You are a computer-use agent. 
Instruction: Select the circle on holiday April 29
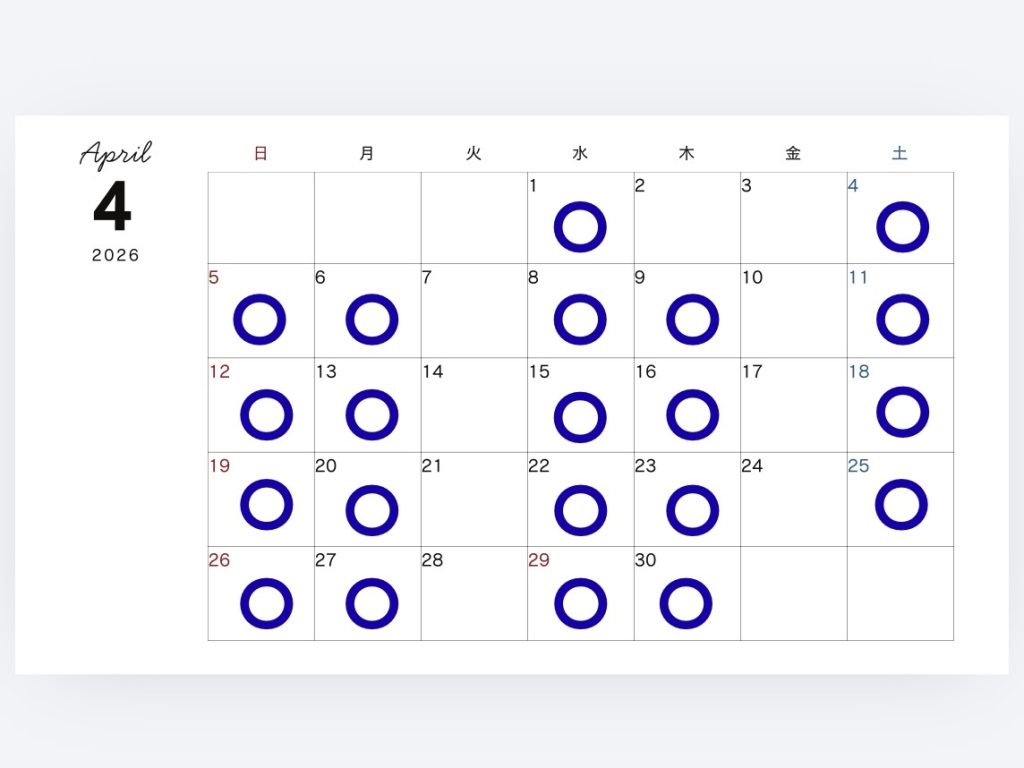(x=580, y=604)
